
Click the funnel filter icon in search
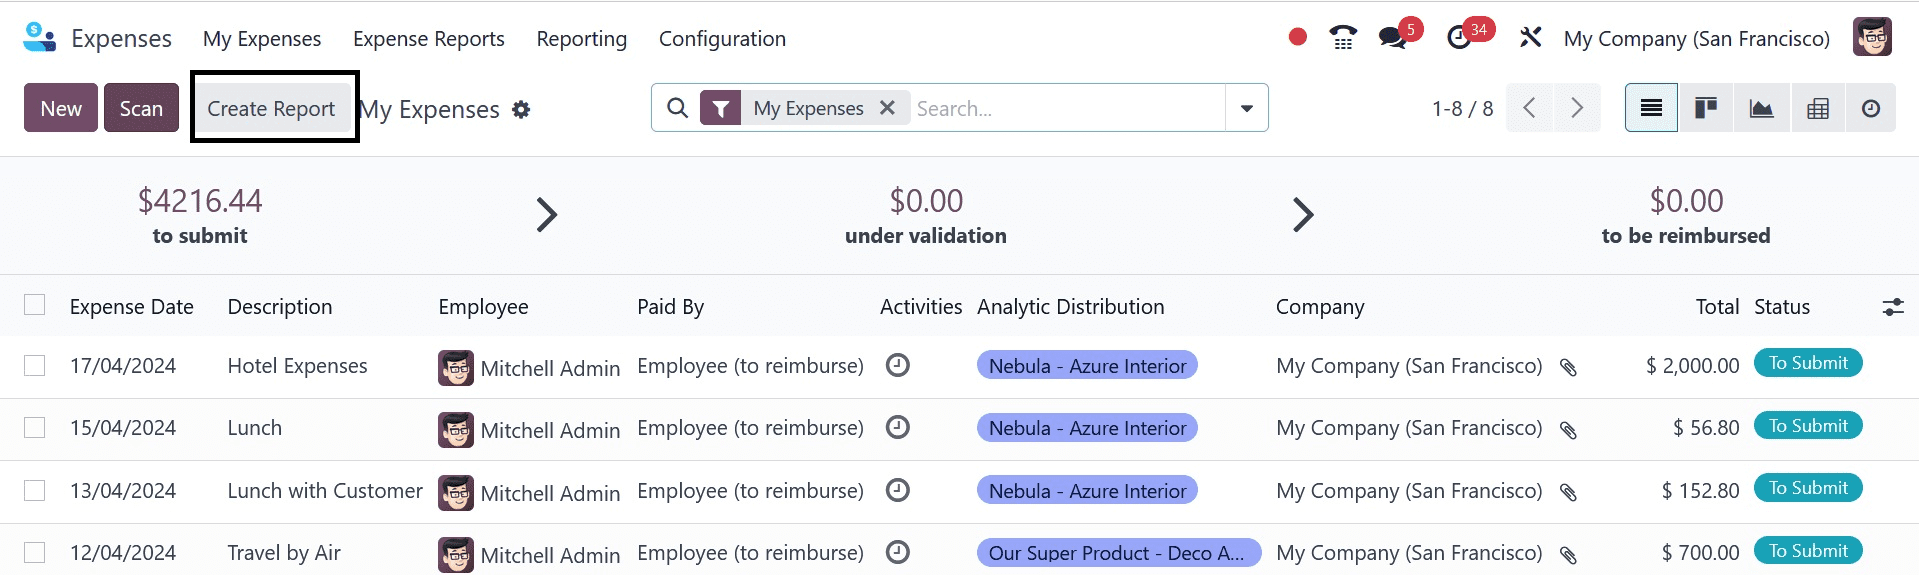(720, 108)
